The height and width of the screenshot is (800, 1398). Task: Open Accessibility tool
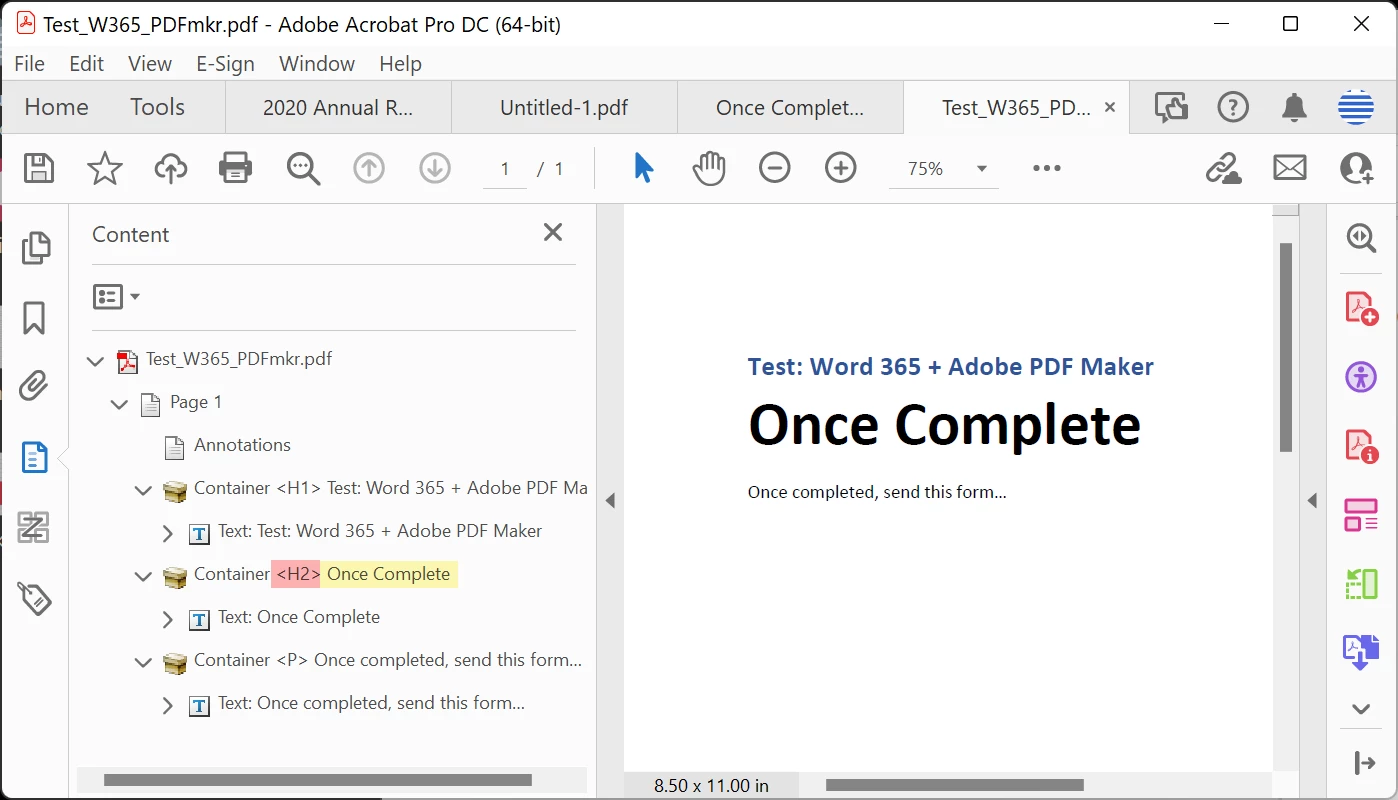point(1361,377)
